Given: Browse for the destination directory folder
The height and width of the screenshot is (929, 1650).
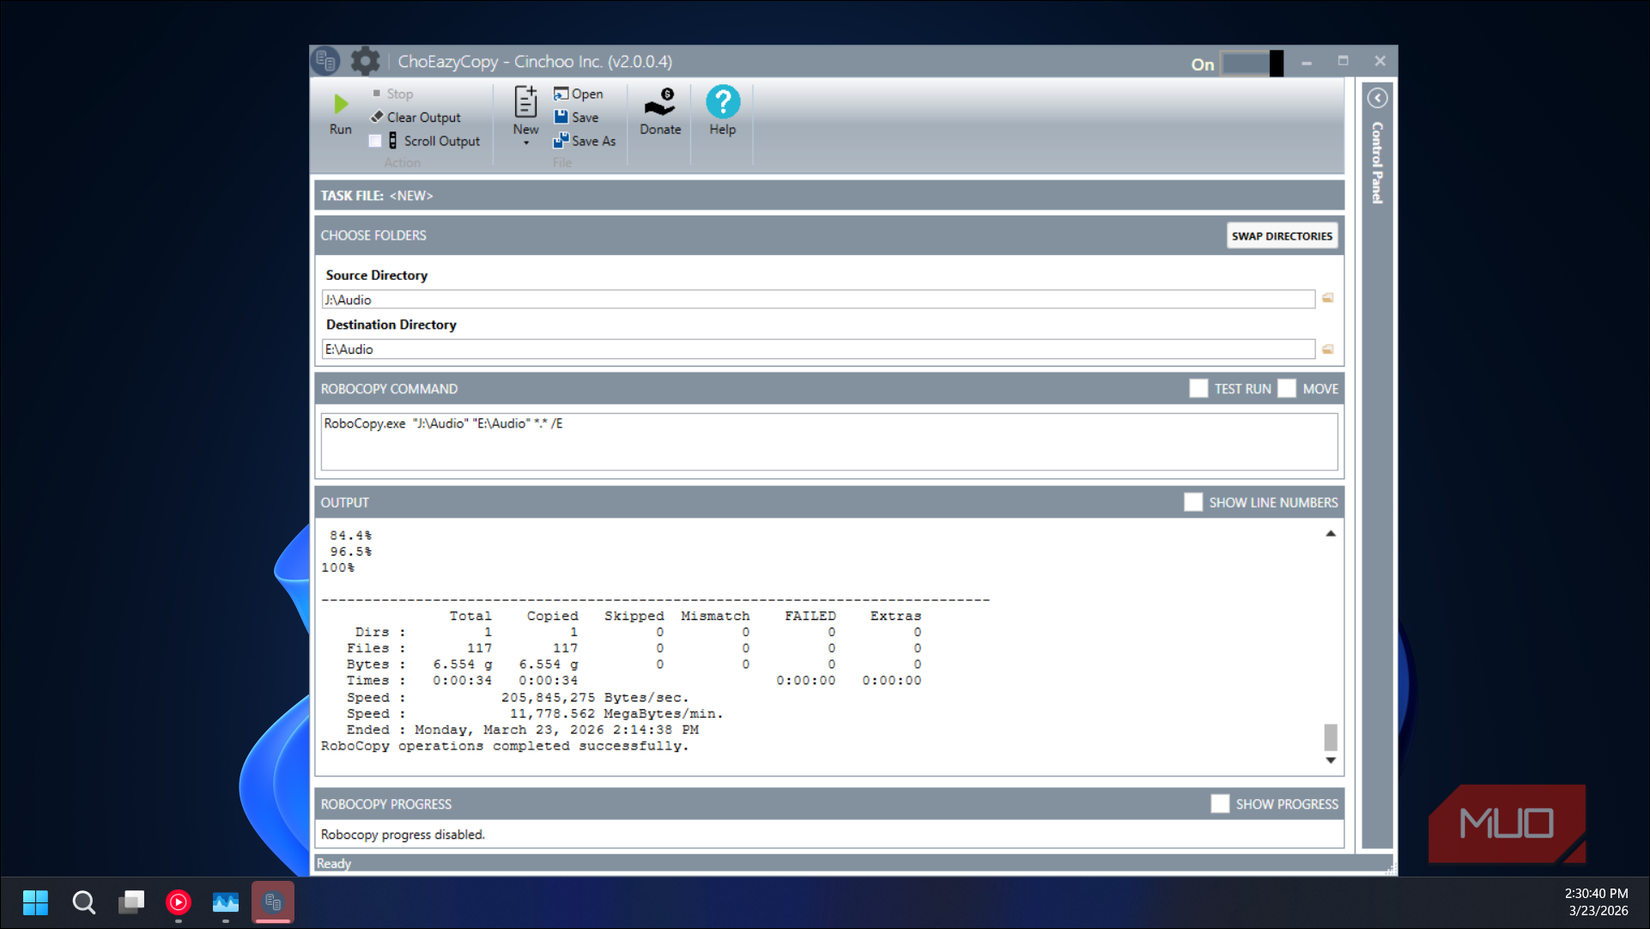Looking at the screenshot, I should click(x=1328, y=349).
